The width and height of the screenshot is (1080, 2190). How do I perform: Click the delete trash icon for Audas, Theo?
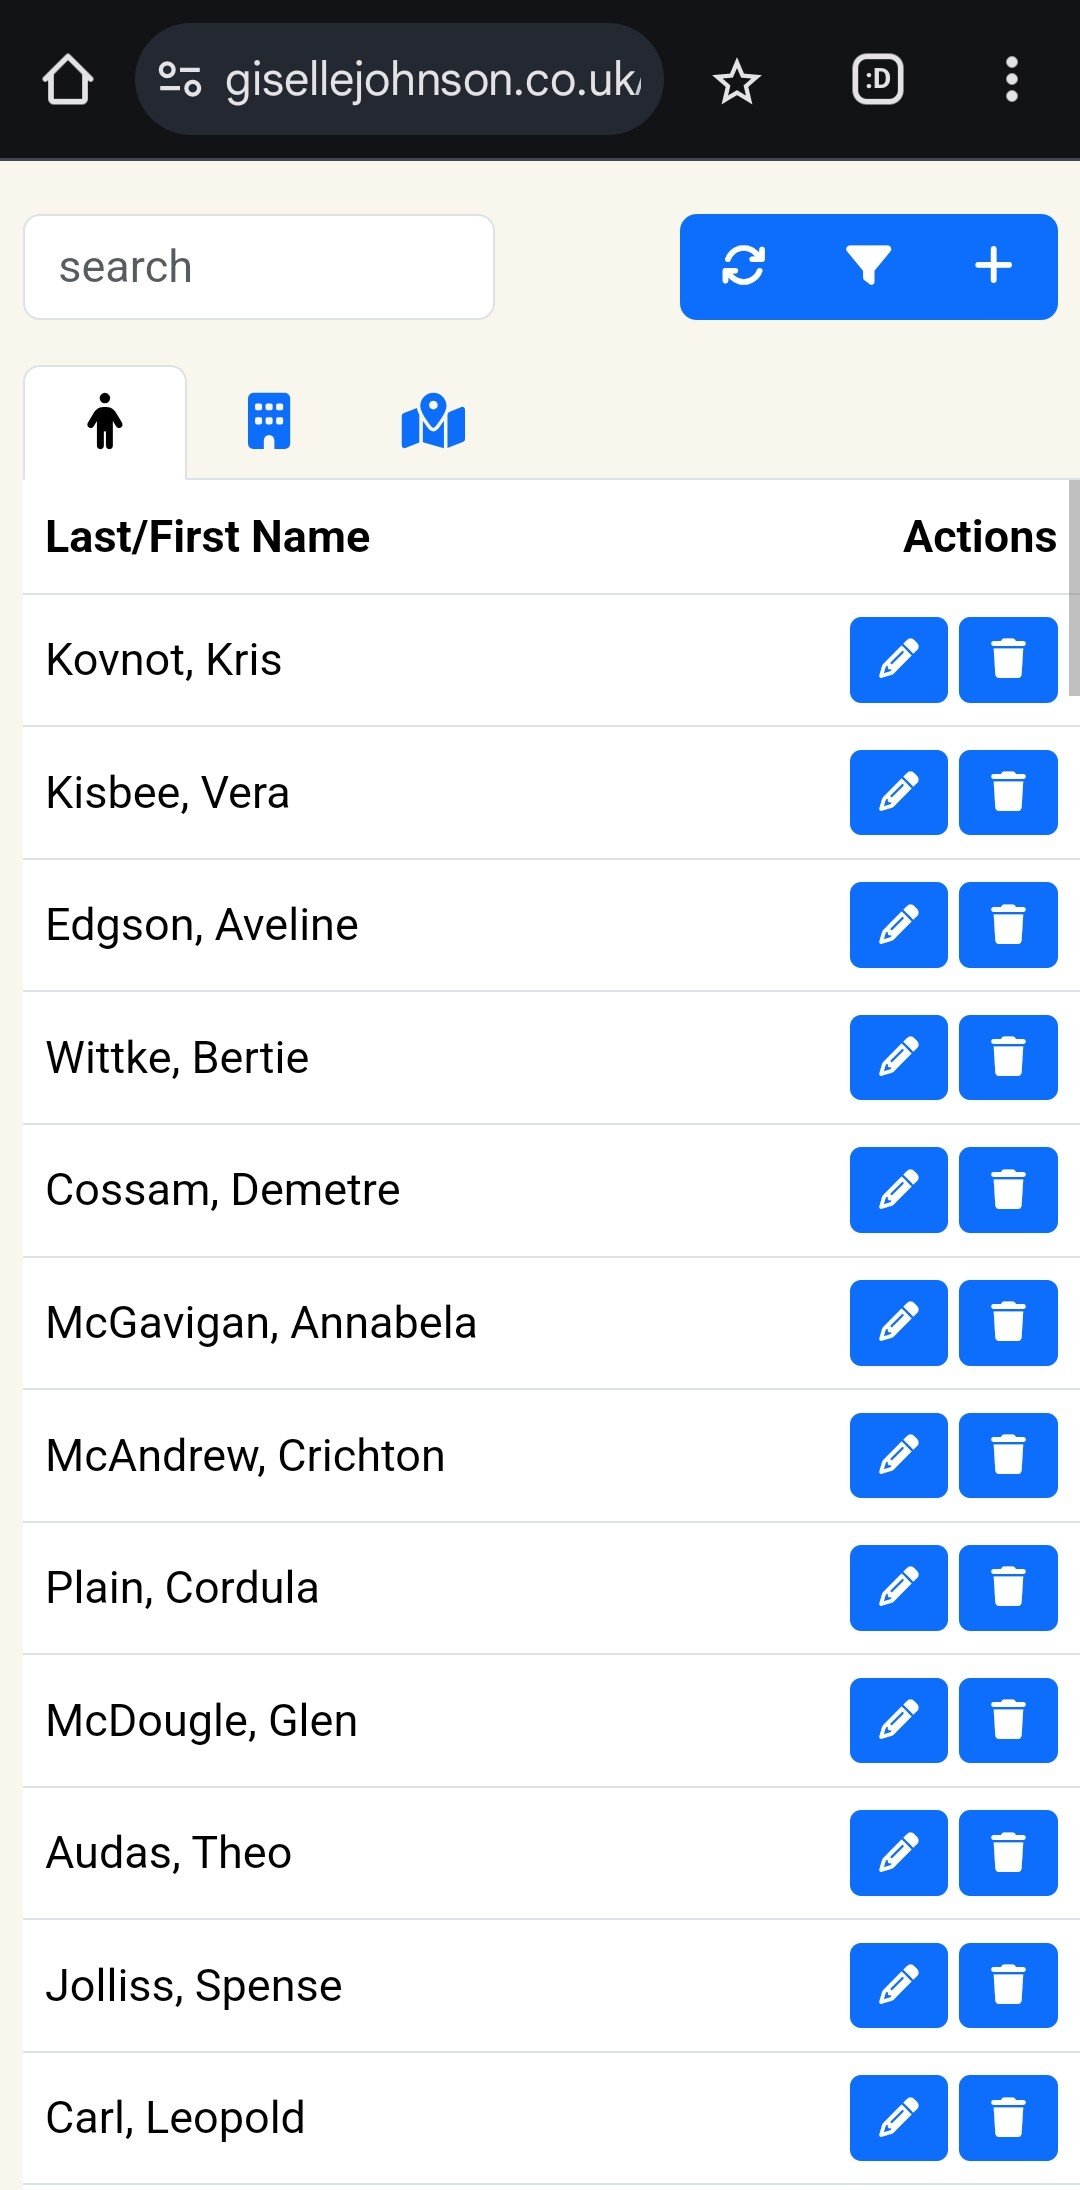point(1007,1853)
